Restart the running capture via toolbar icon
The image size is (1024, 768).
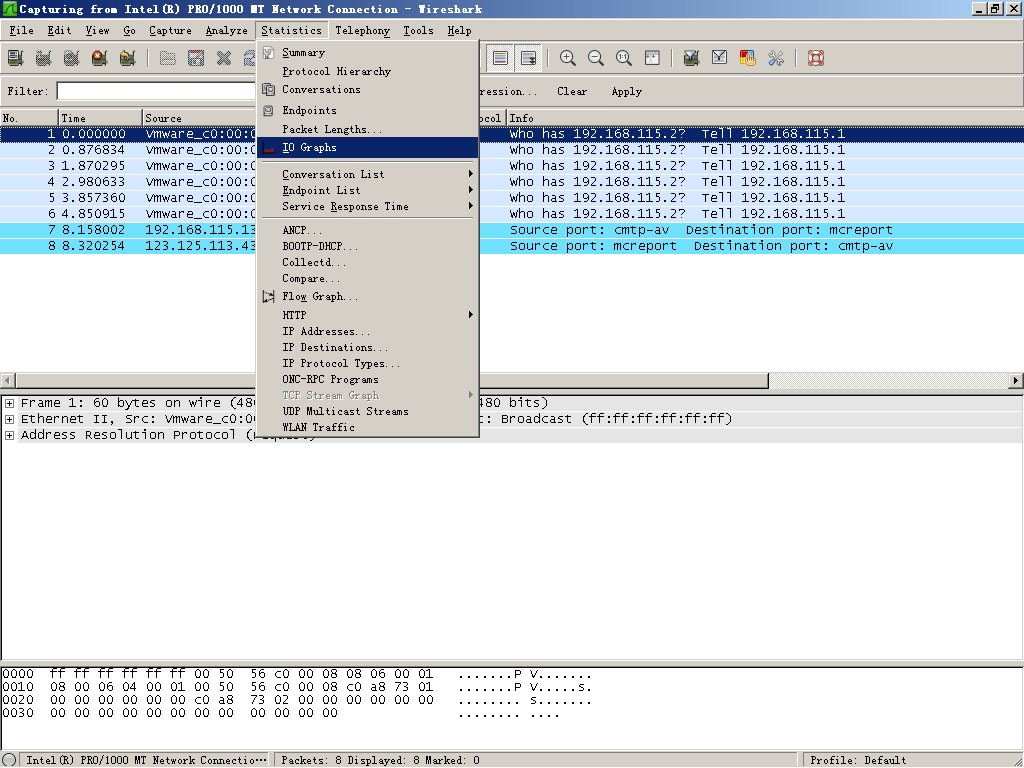tap(128, 58)
